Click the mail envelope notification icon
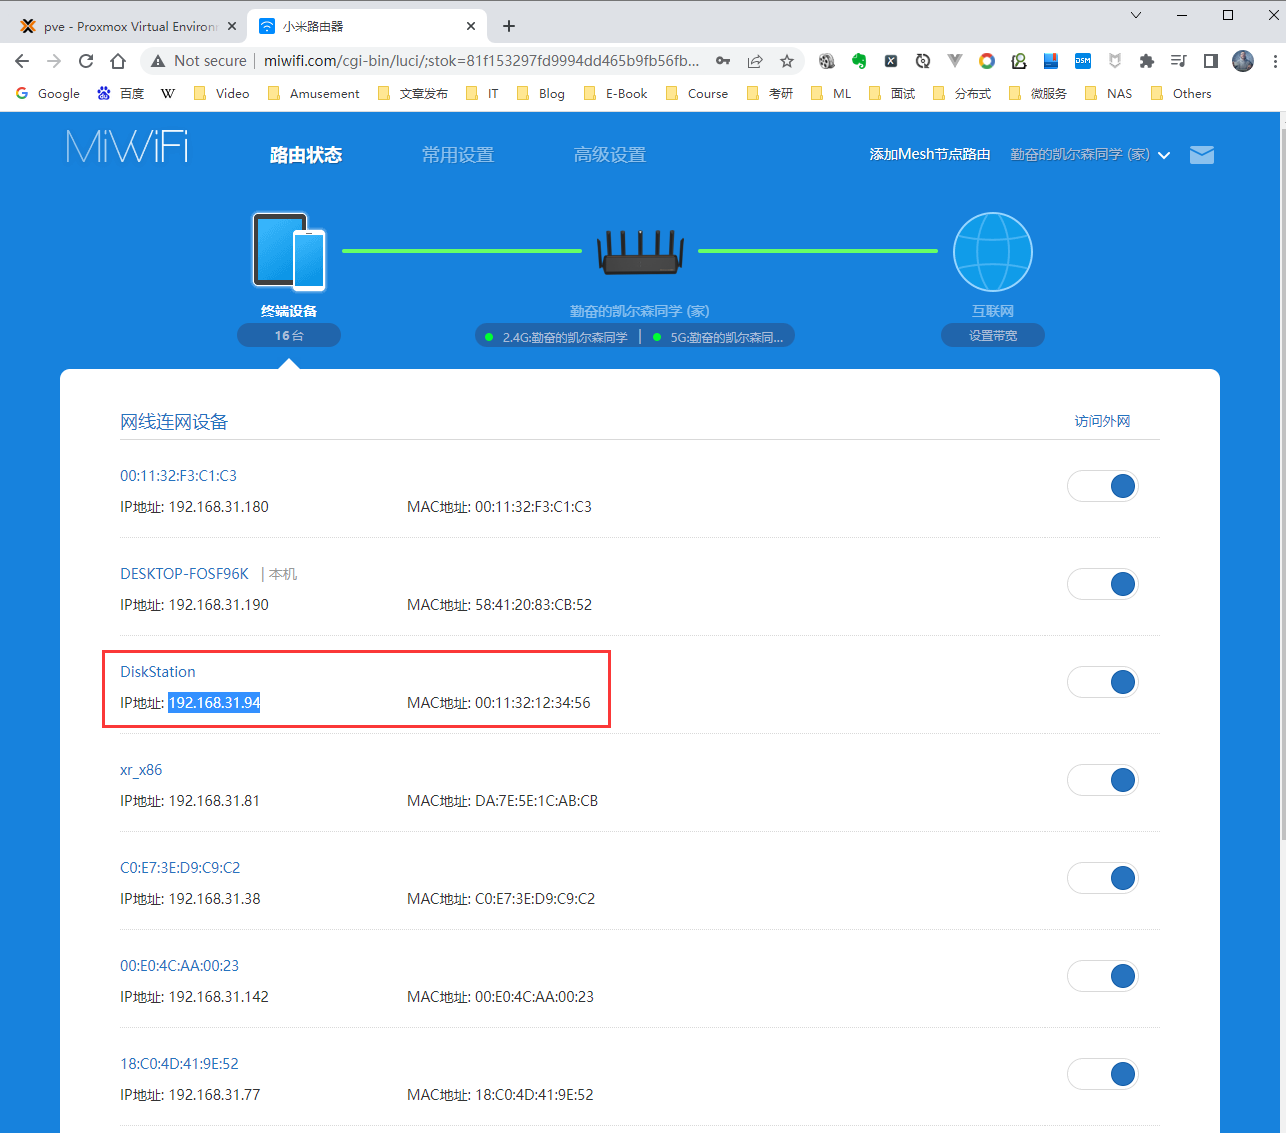 coord(1201,155)
